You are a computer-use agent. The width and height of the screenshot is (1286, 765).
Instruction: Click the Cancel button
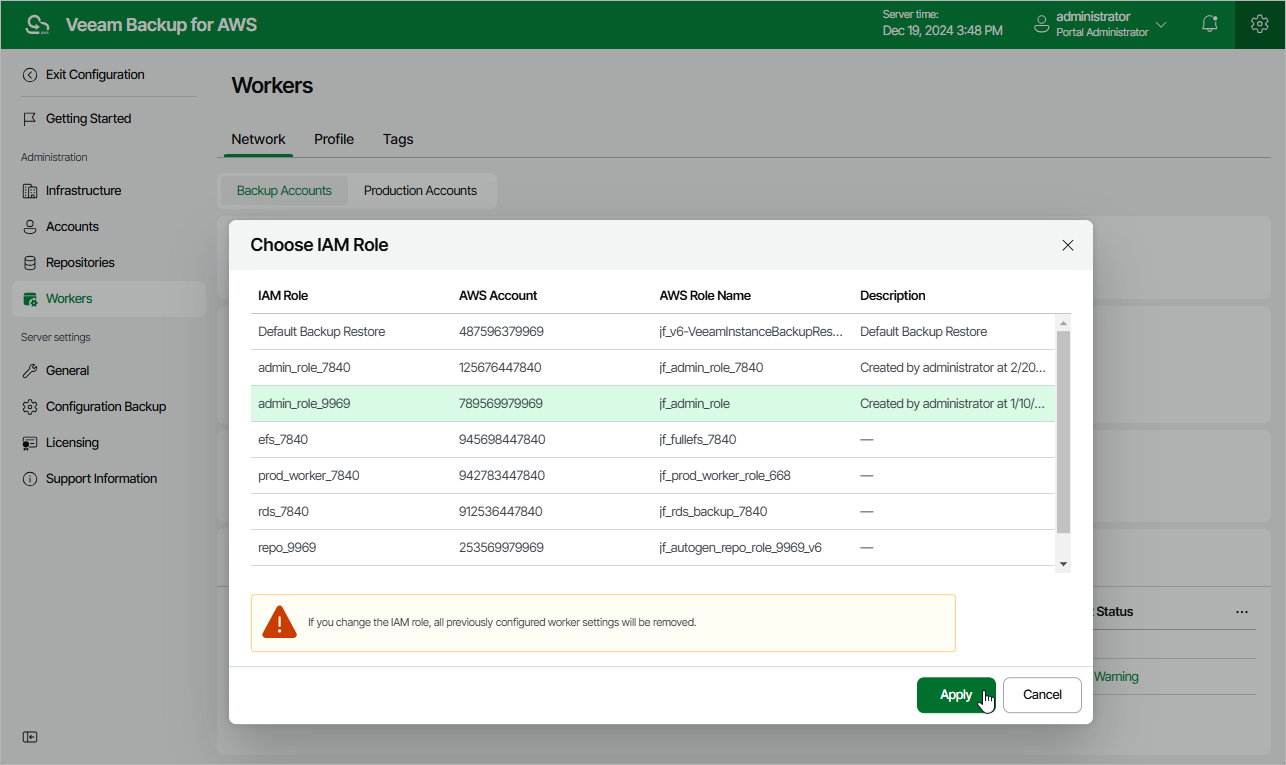pyautogui.click(x=1042, y=695)
